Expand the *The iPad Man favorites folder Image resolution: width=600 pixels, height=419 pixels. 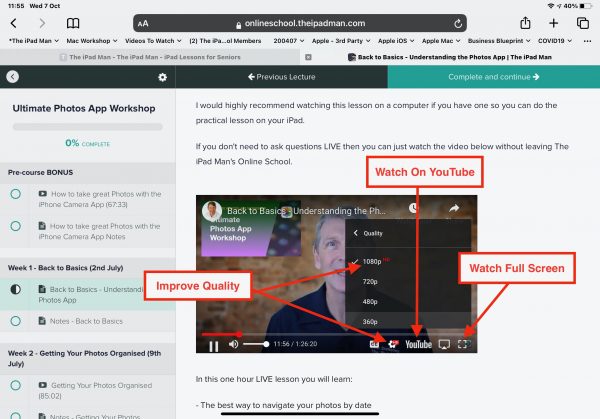point(34,41)
